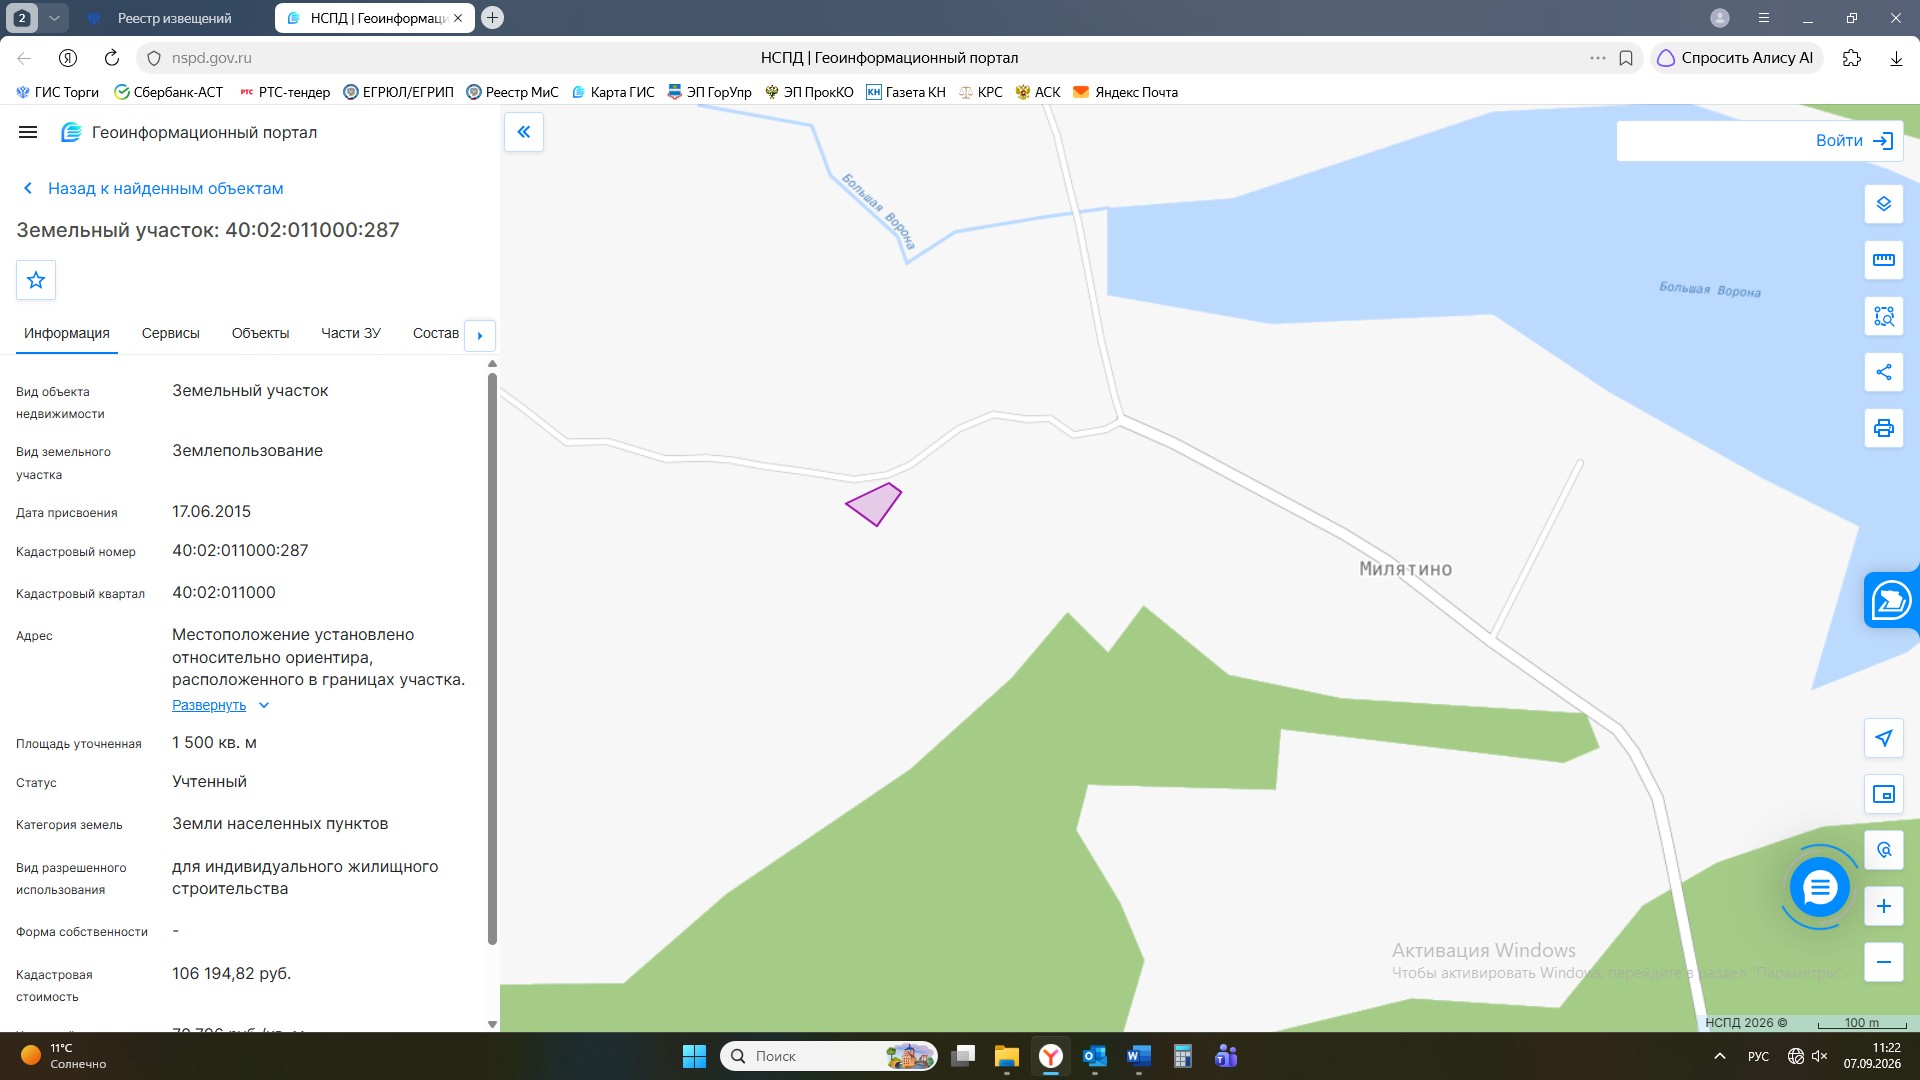
Task: Switch to Реестр извещений browser tab
Action: [x=174, y=18]
